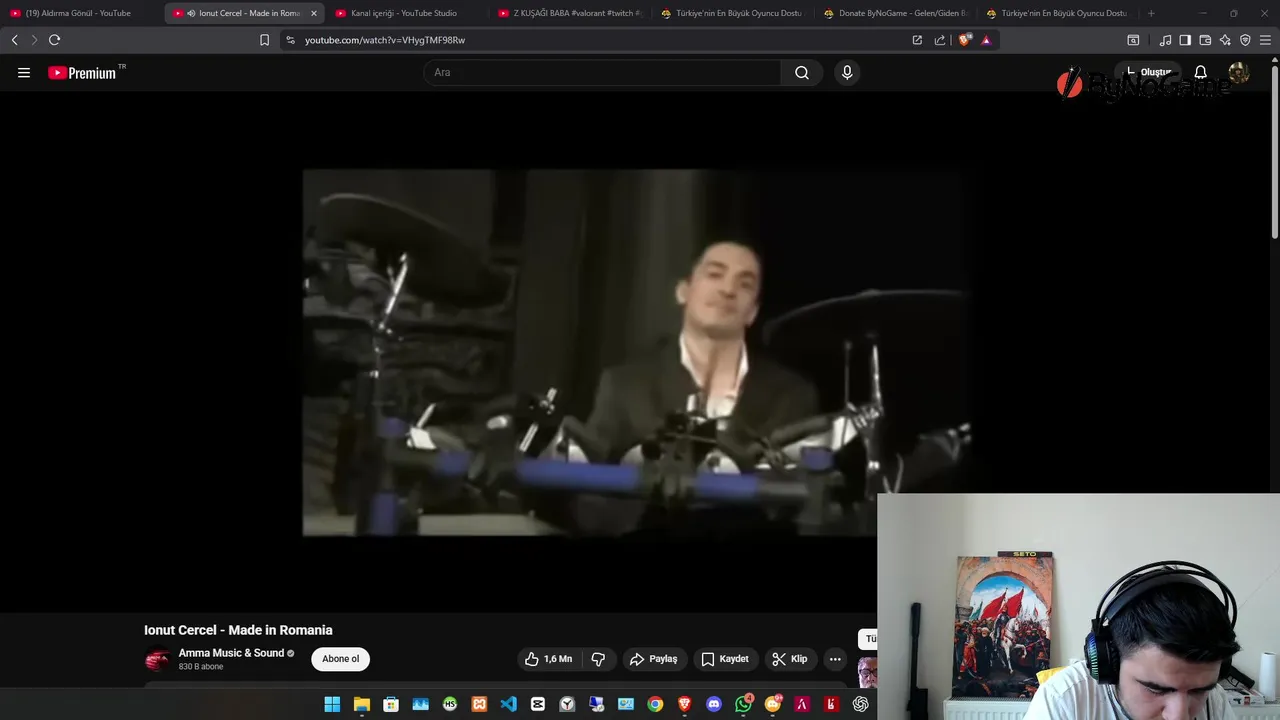
Task: Start voice search with the microphone icon
Action: 847,73
